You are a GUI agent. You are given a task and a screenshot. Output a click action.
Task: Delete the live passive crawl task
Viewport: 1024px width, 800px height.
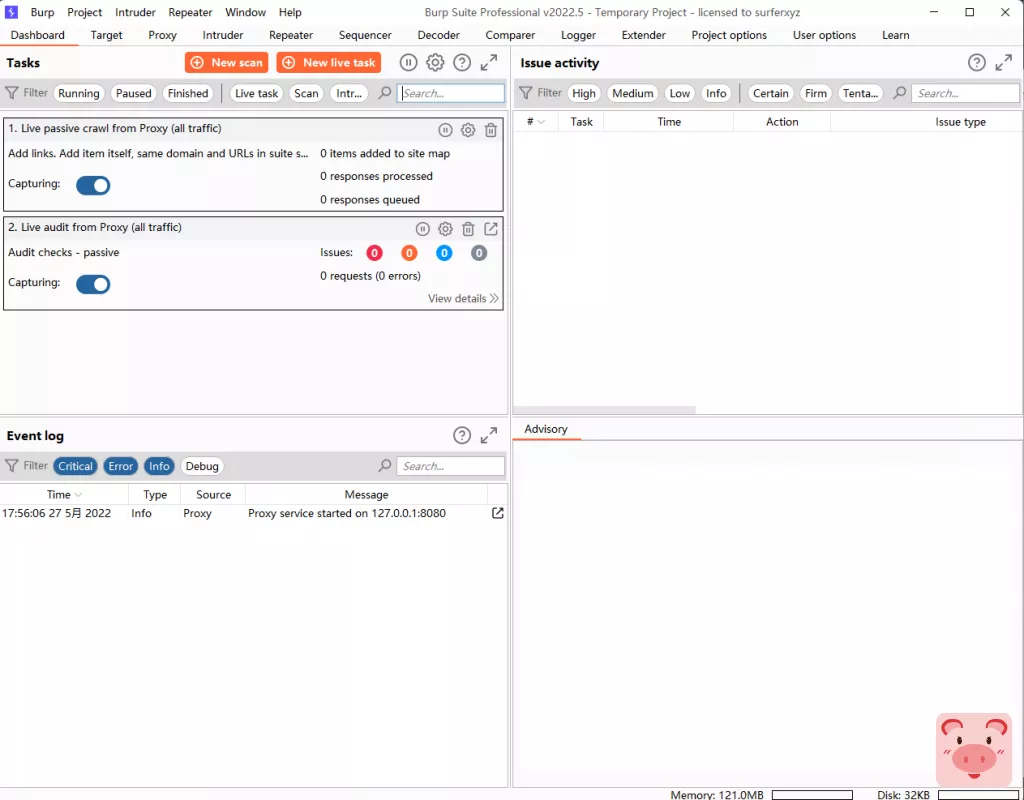pos(490,129)
